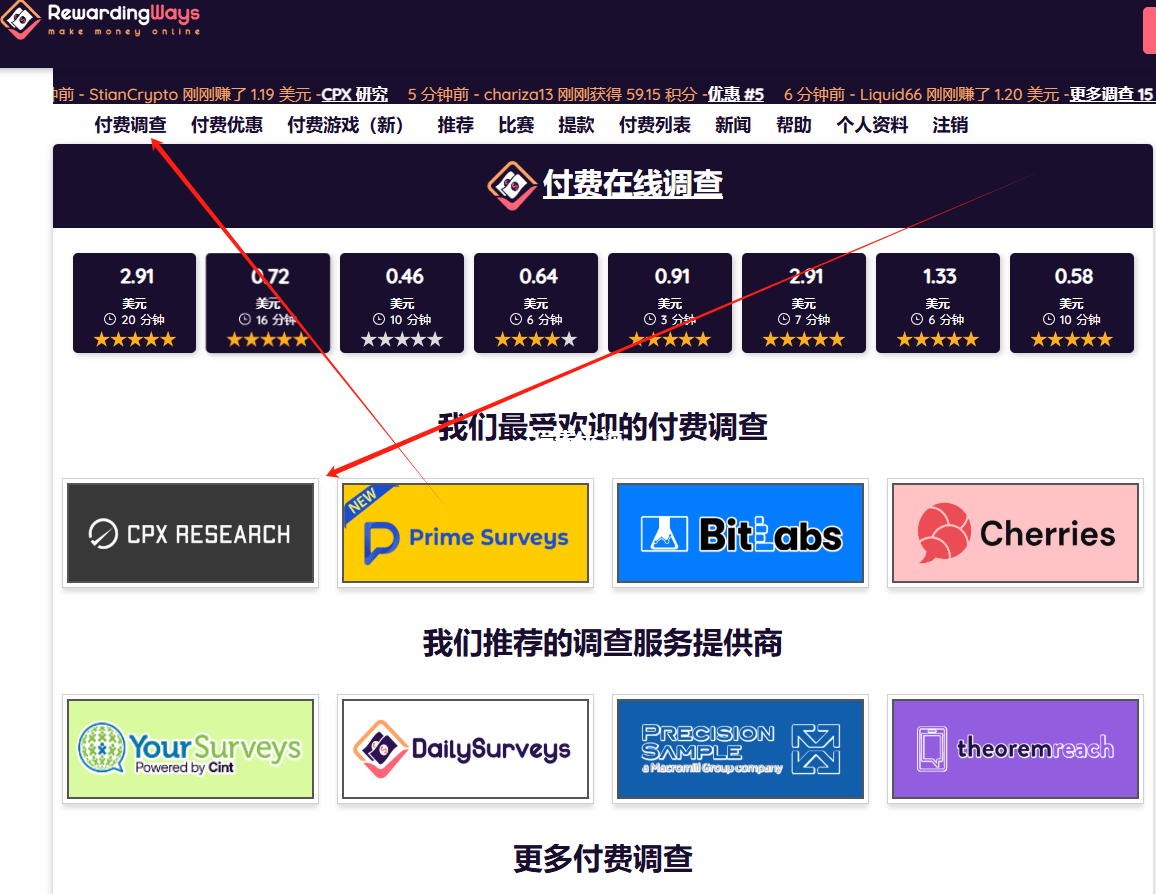Open the 付费优惠 menu item
Screen dimensions: 1156x894
pyautogui.click(x=227, y=125)
